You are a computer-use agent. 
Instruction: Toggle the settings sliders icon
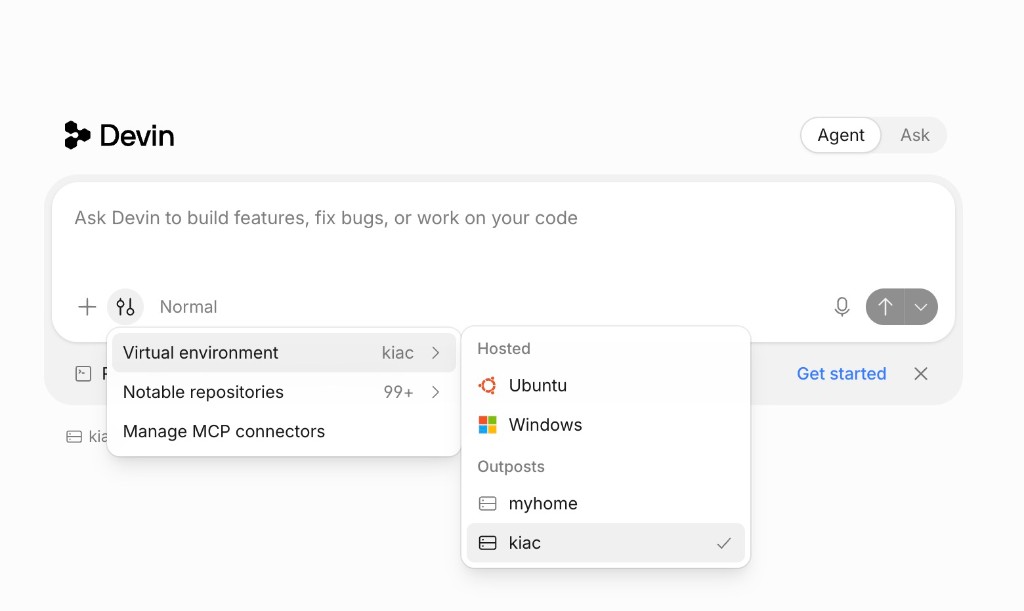coord(125,307)
